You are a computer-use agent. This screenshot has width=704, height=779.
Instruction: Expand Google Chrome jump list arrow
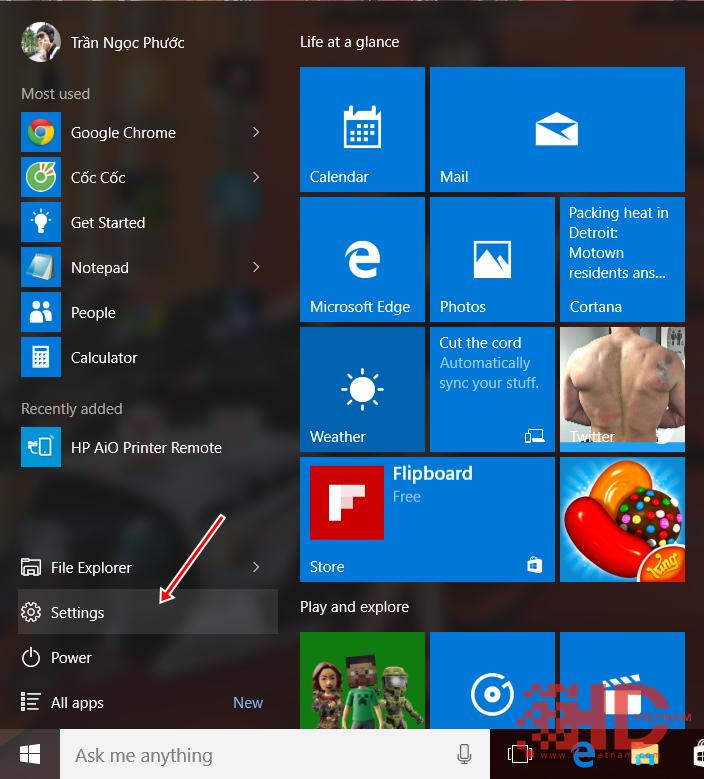[256, 132]
